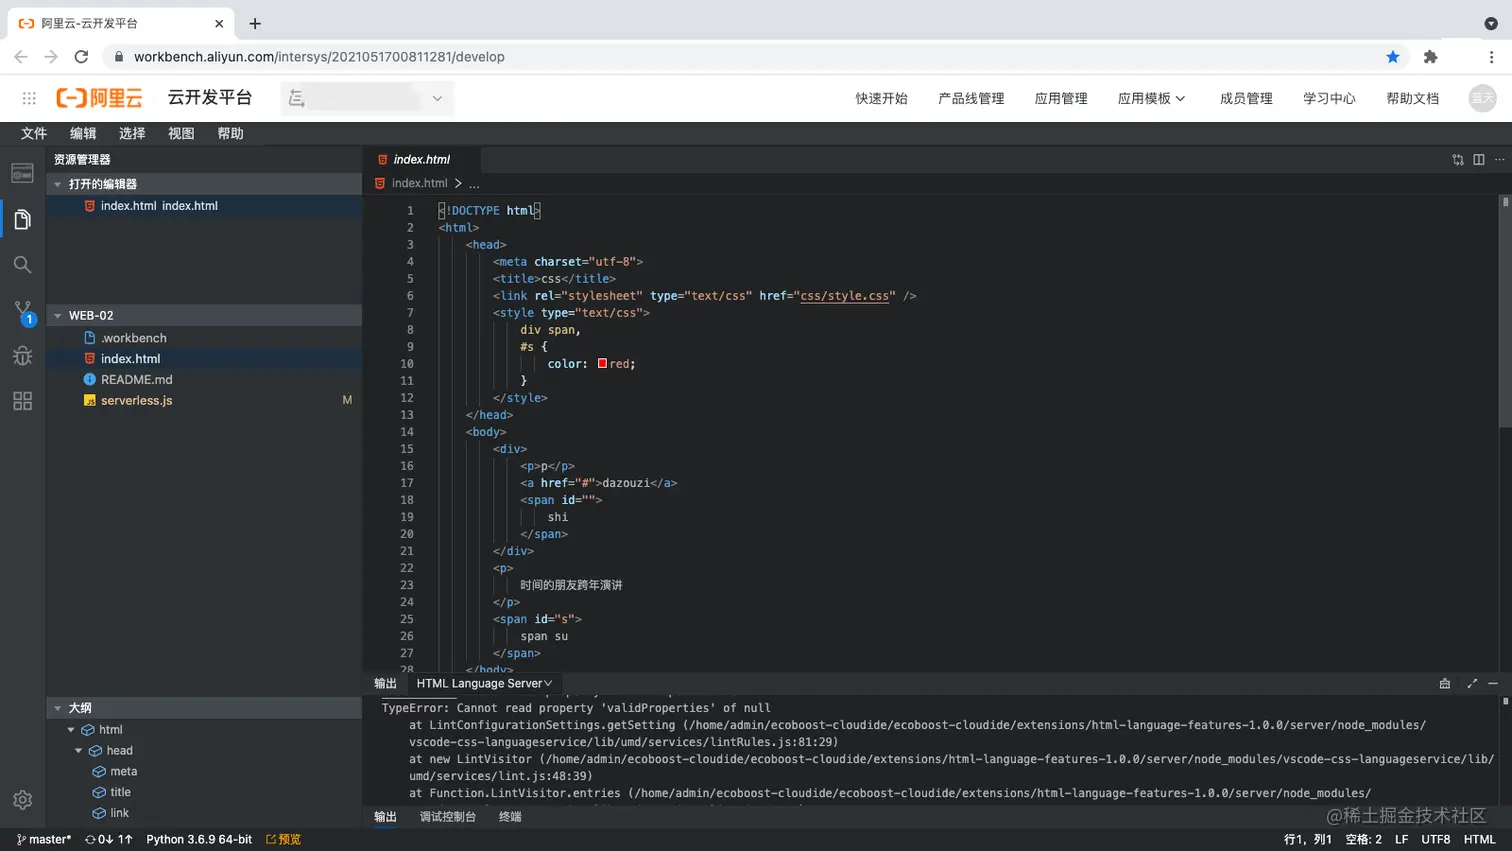Viewport: 1512px width, 851px height.
Task: Collapse the WEB-02 folder section
Action: 58,316
